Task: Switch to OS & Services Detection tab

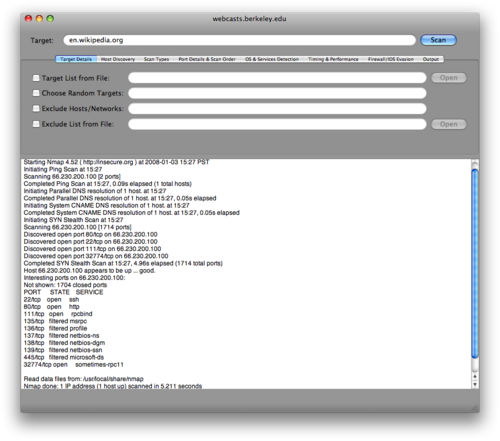Action: [x=272, y=59]
